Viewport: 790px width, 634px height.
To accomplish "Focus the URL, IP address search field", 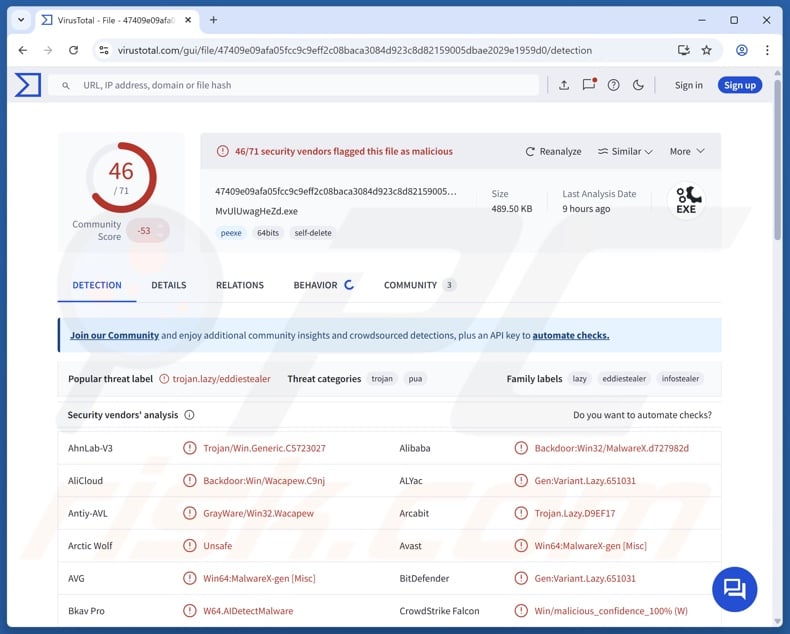I will [x=293, y=85].
